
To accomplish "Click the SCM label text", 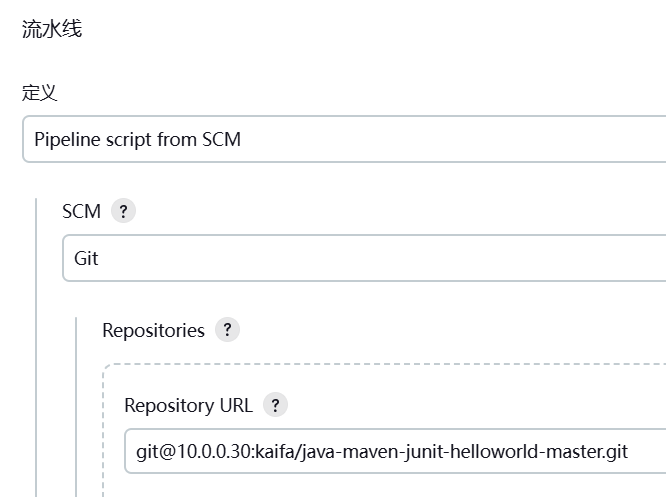I will (x=81, y=211).
